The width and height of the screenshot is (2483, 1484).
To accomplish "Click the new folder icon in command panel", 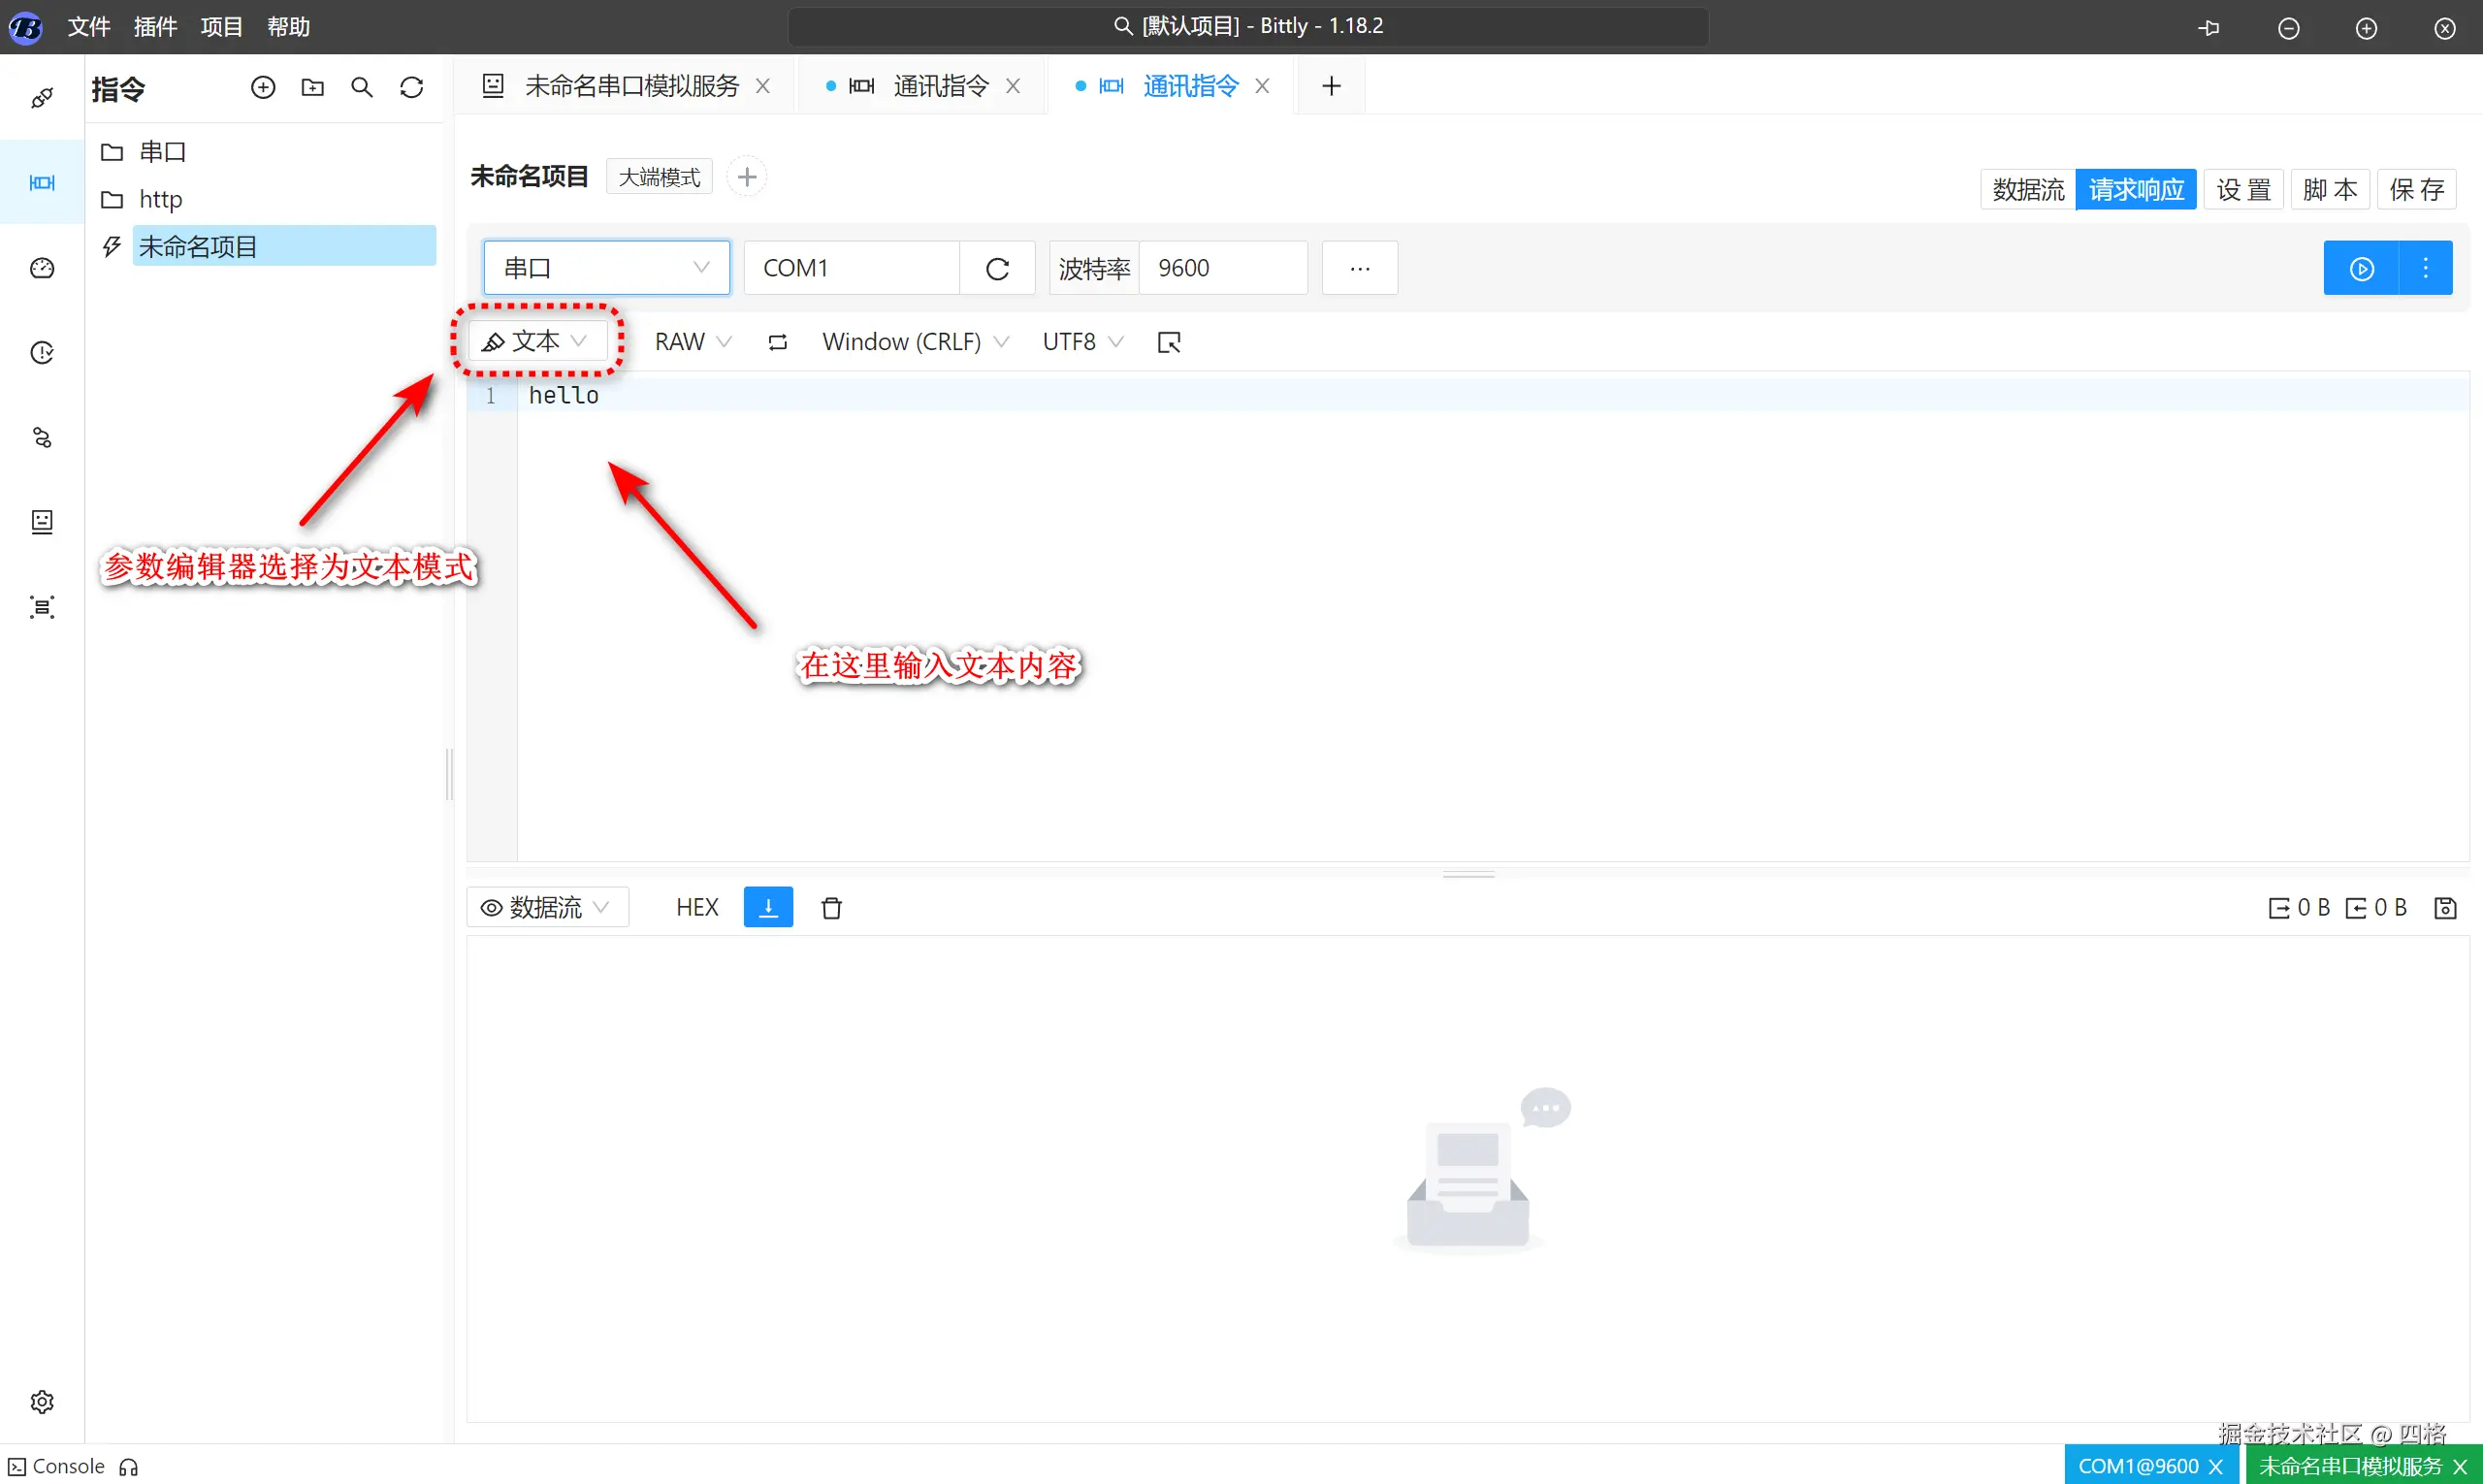I will (313, 88).
